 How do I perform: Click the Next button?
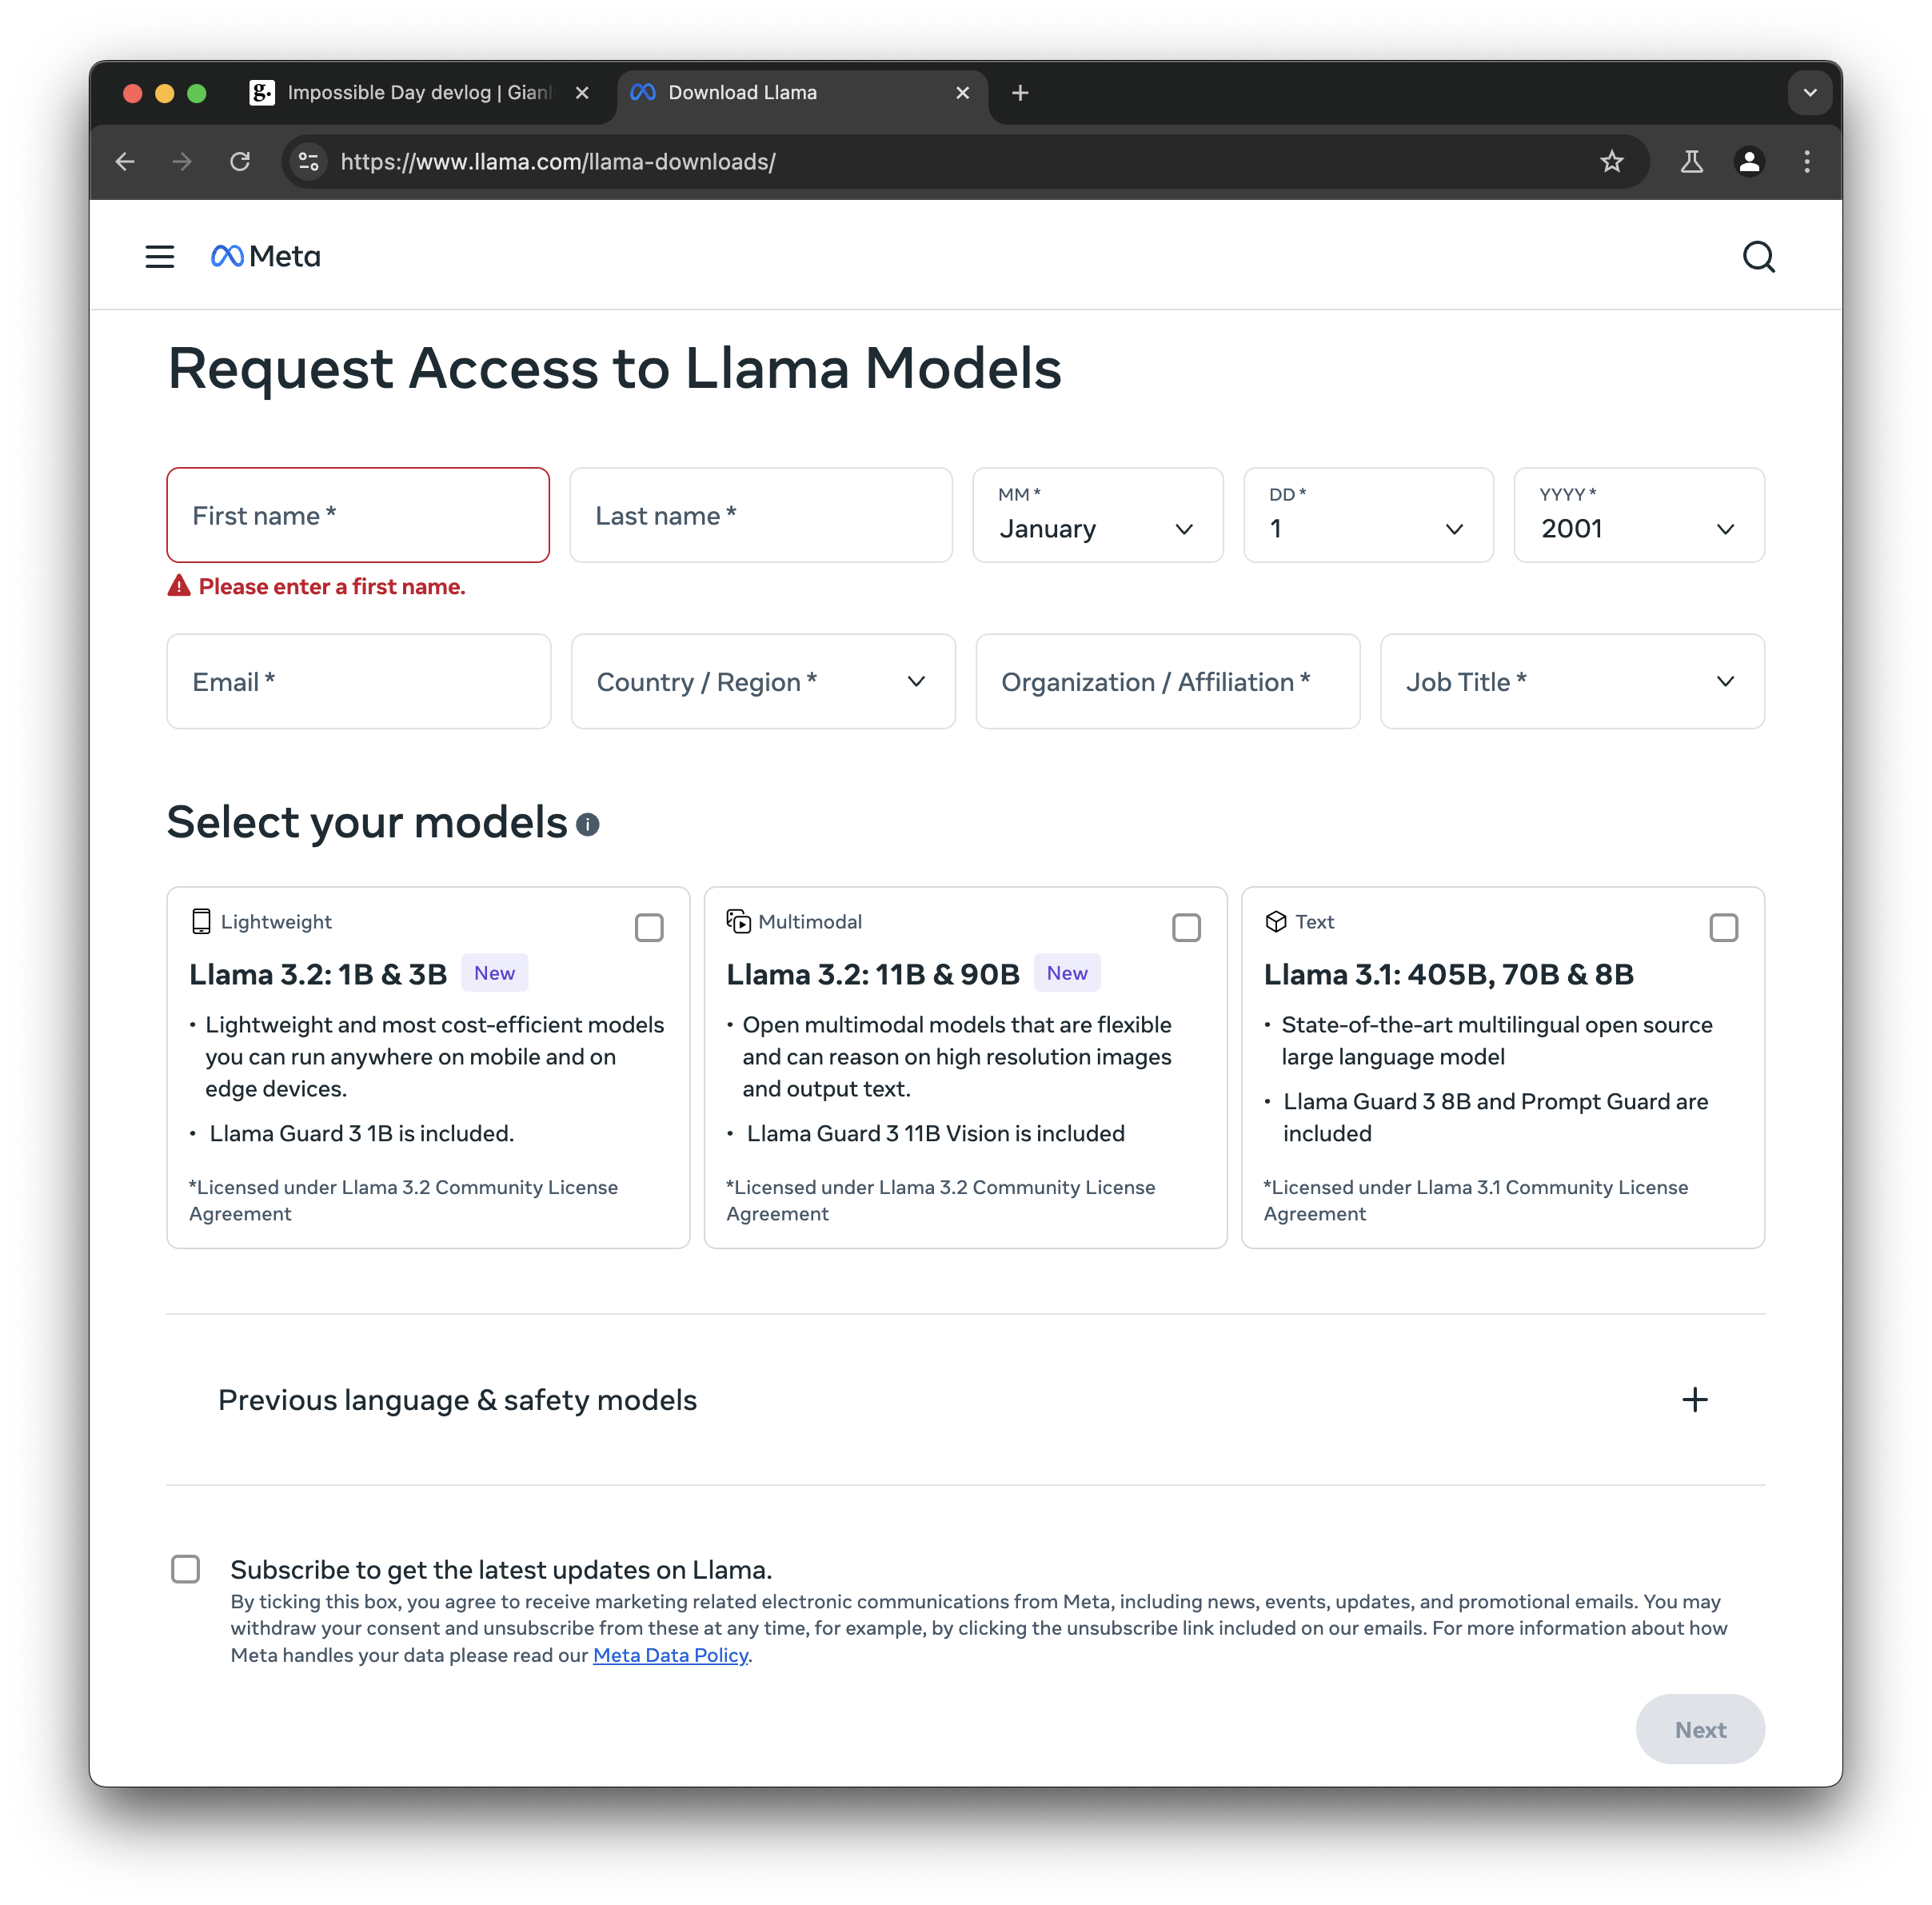(1700, 1729)
